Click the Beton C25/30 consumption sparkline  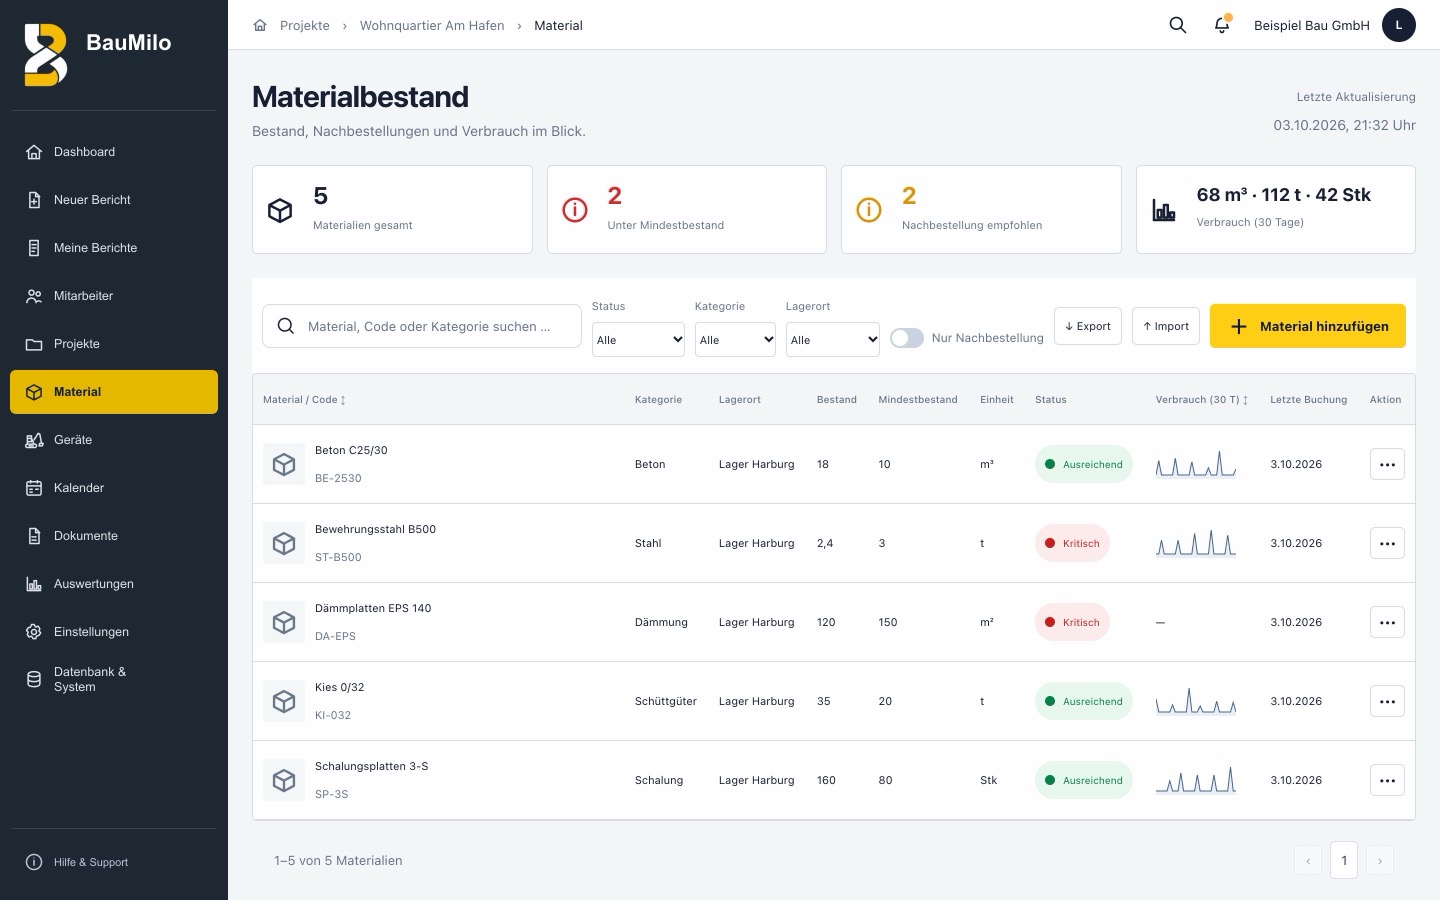1196,464
